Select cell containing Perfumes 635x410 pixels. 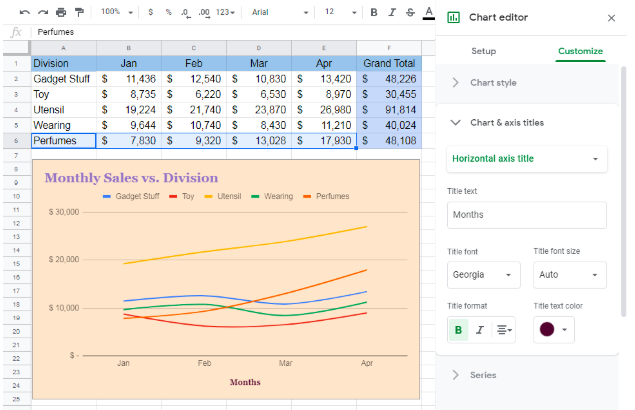(x=64, y=141)
